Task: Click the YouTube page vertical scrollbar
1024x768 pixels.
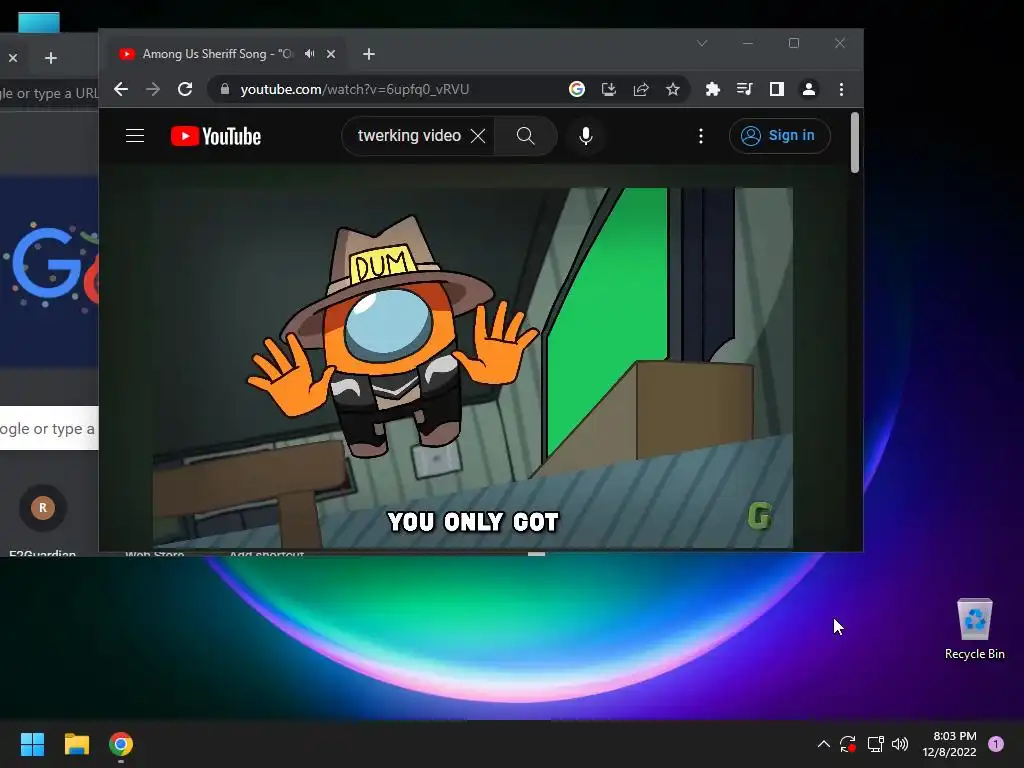Action: (855, 142)
